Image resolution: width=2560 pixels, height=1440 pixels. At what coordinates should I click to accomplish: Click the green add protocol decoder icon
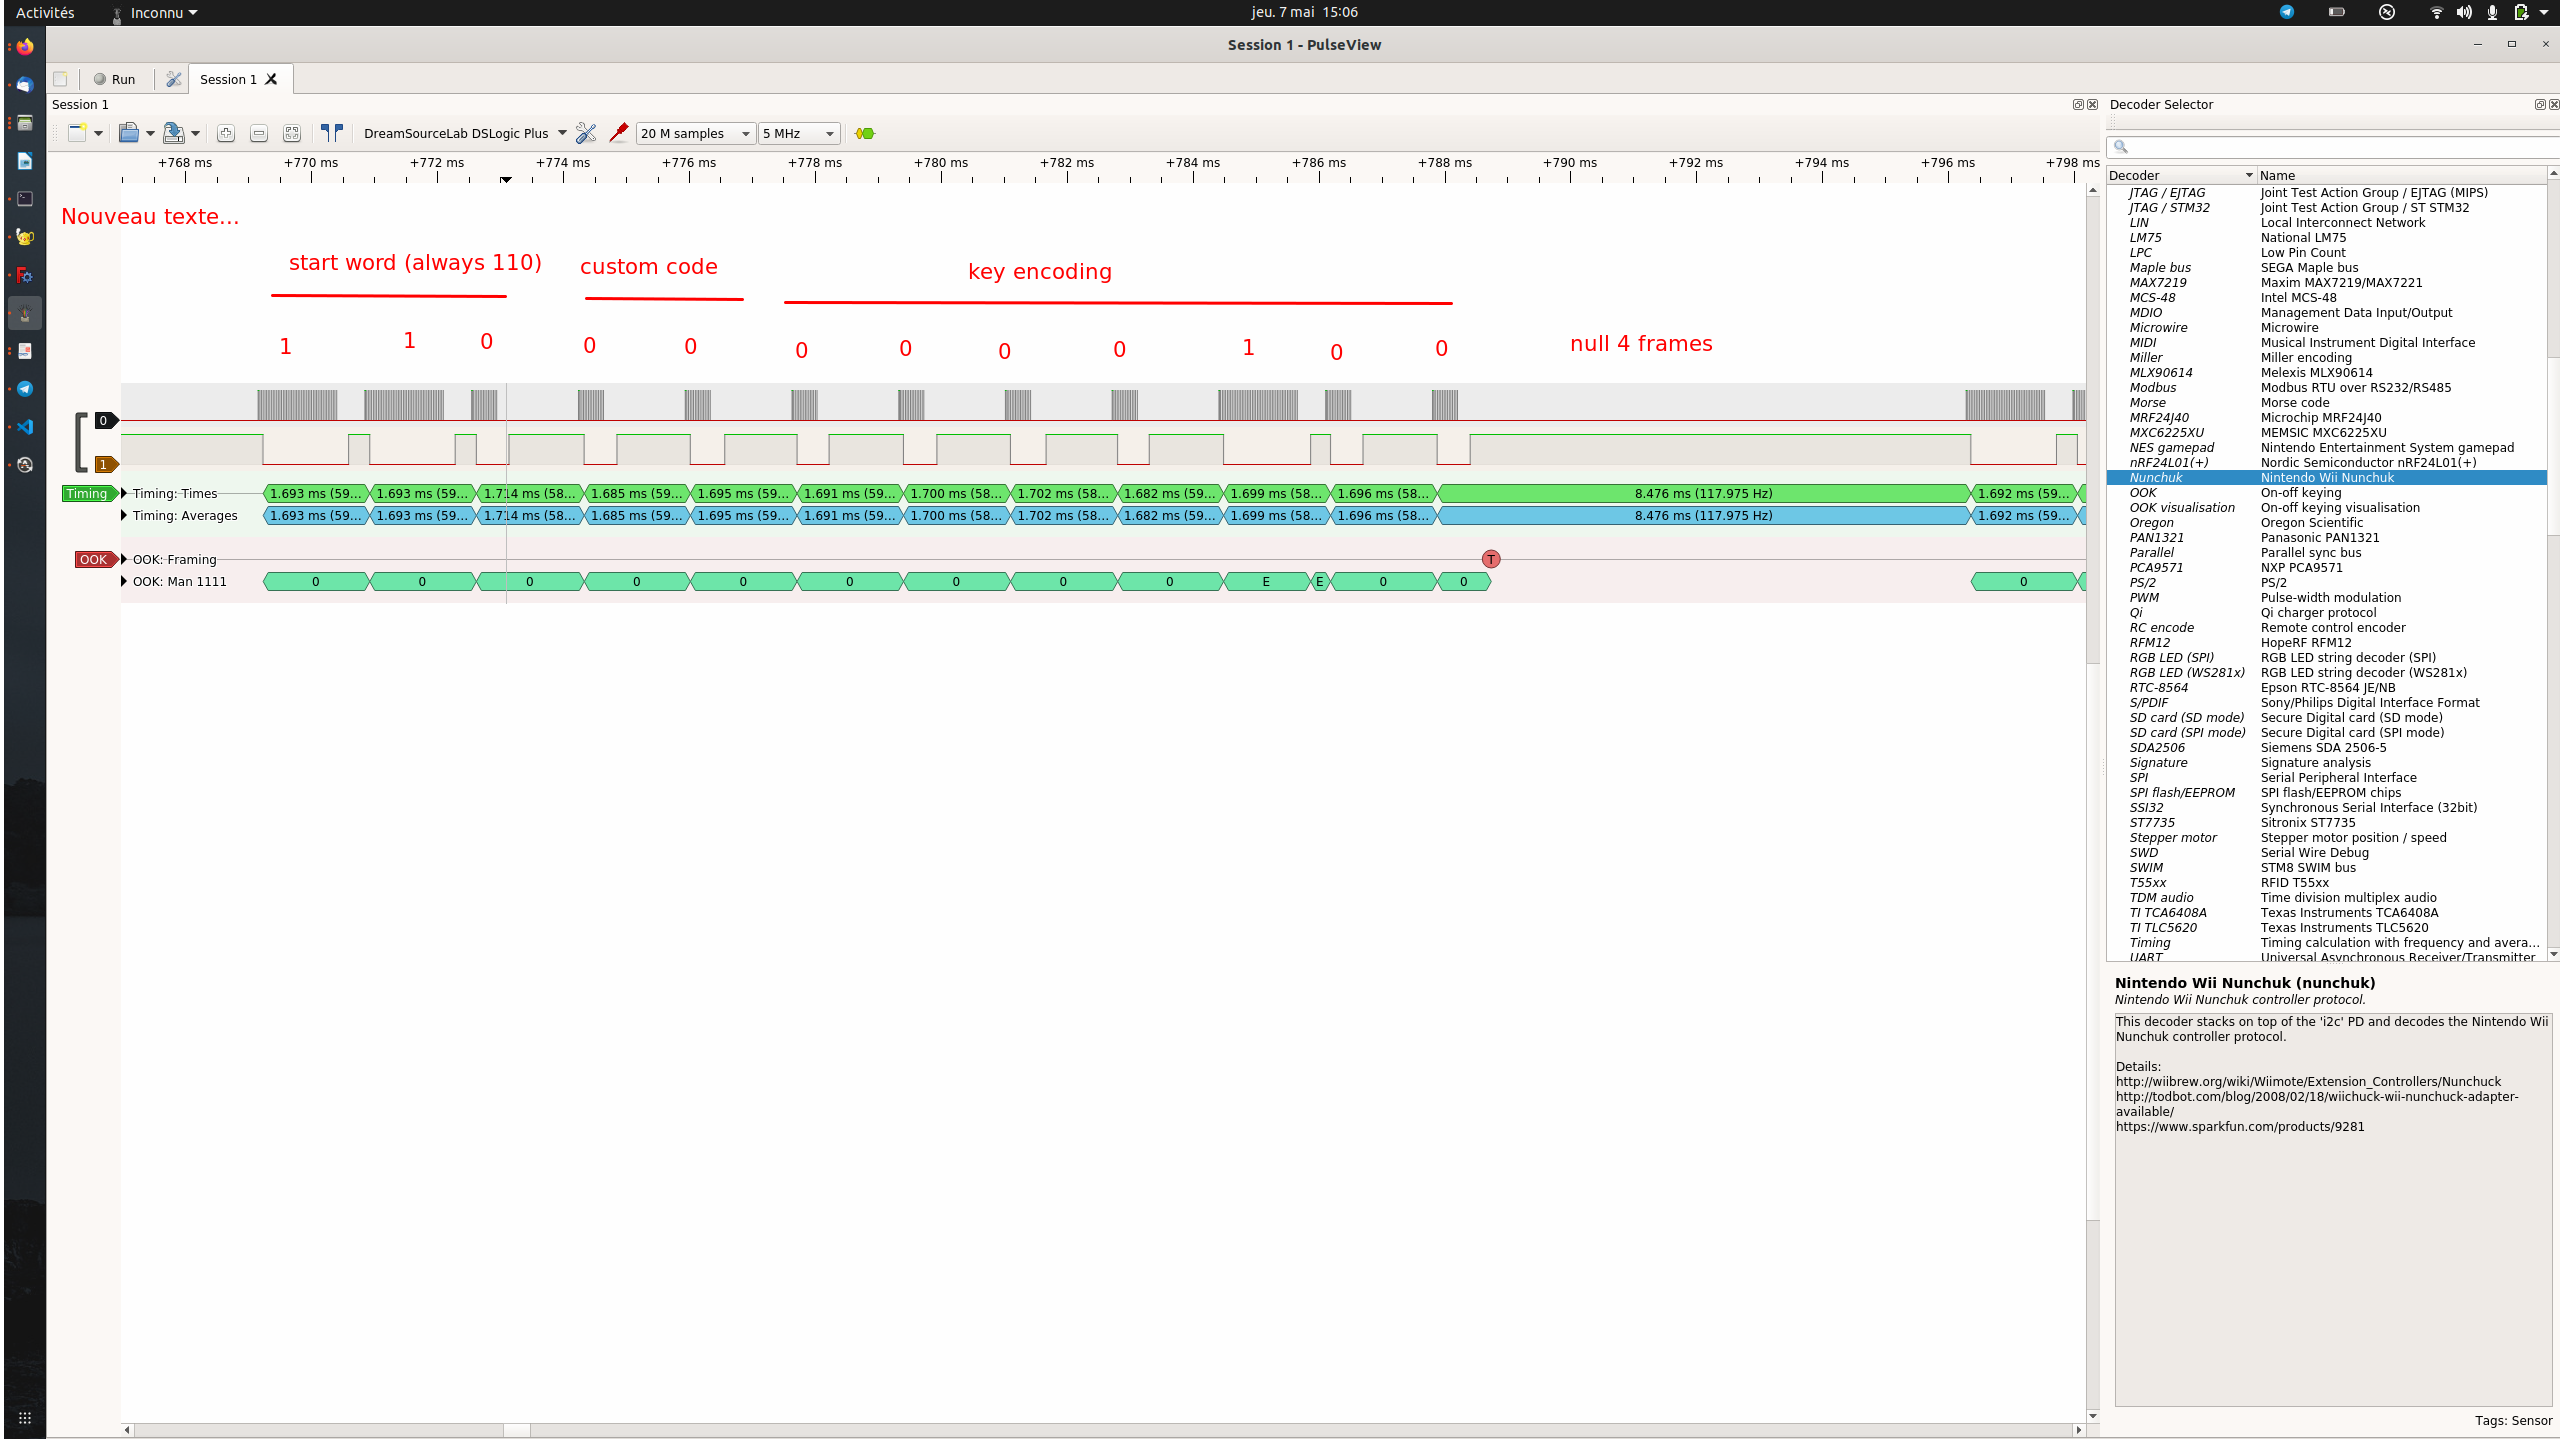(x=864, y=133)
